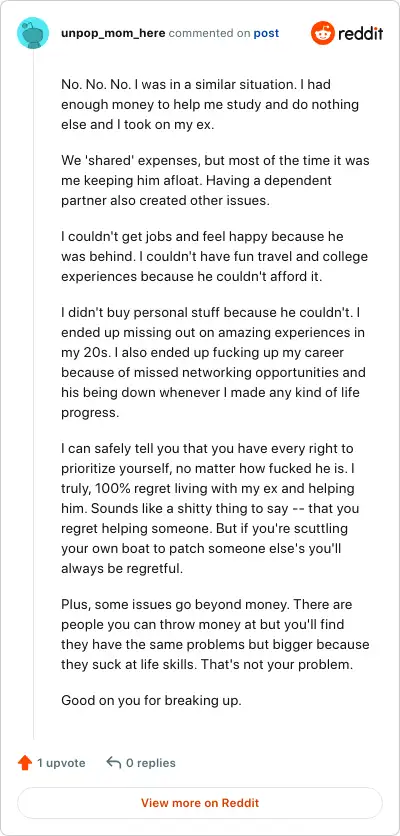Open the blue "post" link
The width and height of the screenshot is (400, 836).
(x=266, y=33)
